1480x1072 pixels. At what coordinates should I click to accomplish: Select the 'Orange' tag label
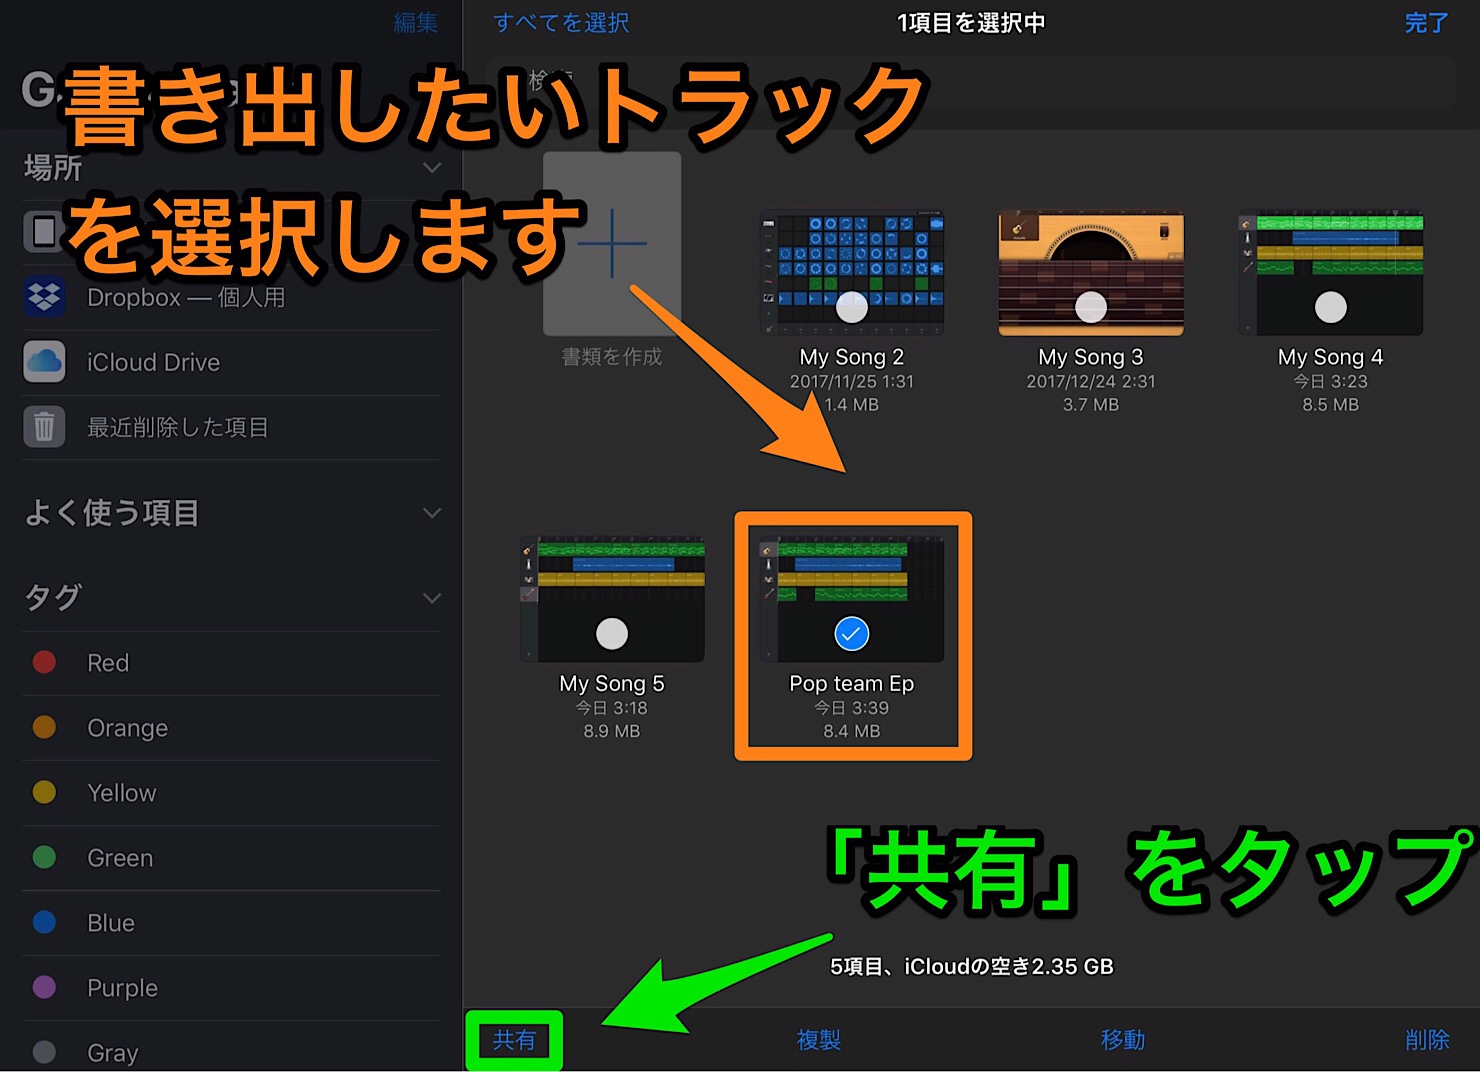(x=127, y=728)
